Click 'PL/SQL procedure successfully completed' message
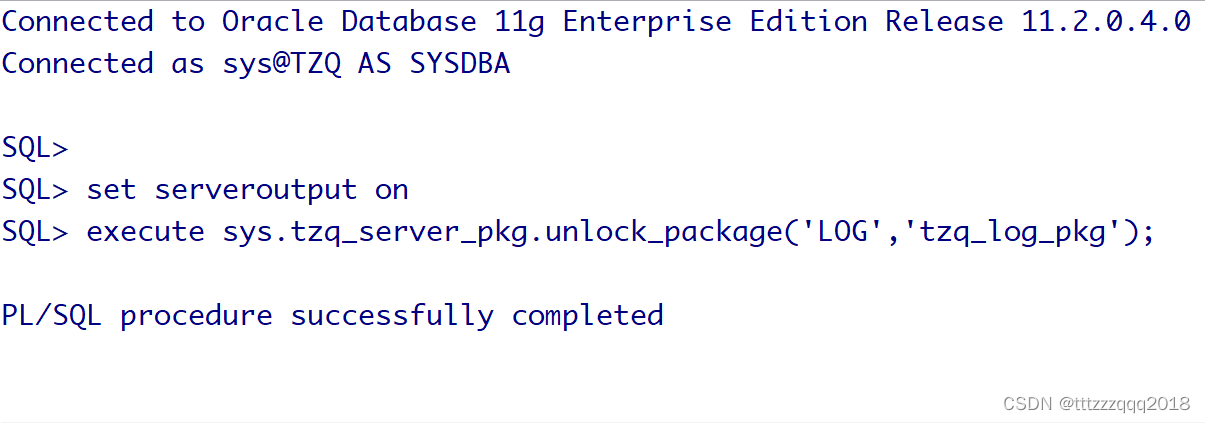This screenshot has height=423, width=1205. point(333,316)
